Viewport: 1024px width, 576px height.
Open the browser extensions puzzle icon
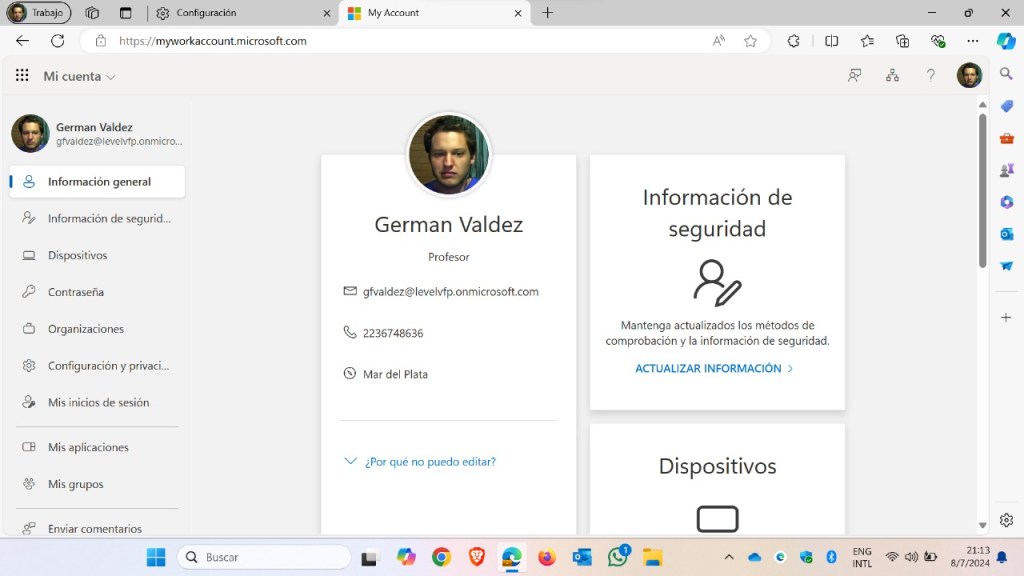point(794,41)
